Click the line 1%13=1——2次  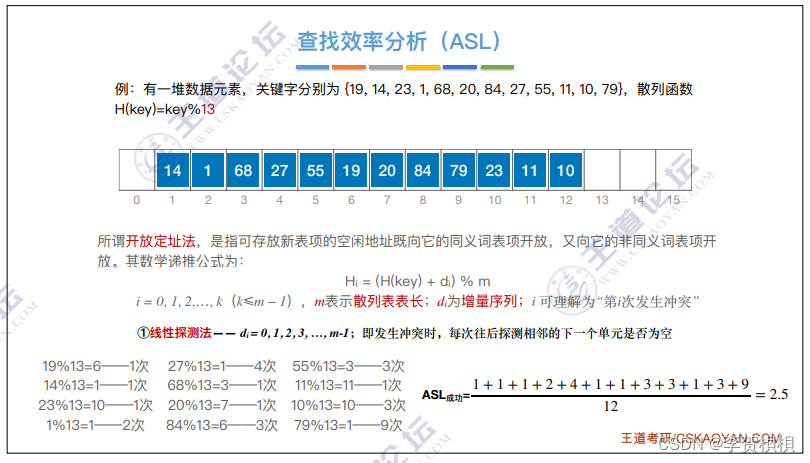(96, 425)
